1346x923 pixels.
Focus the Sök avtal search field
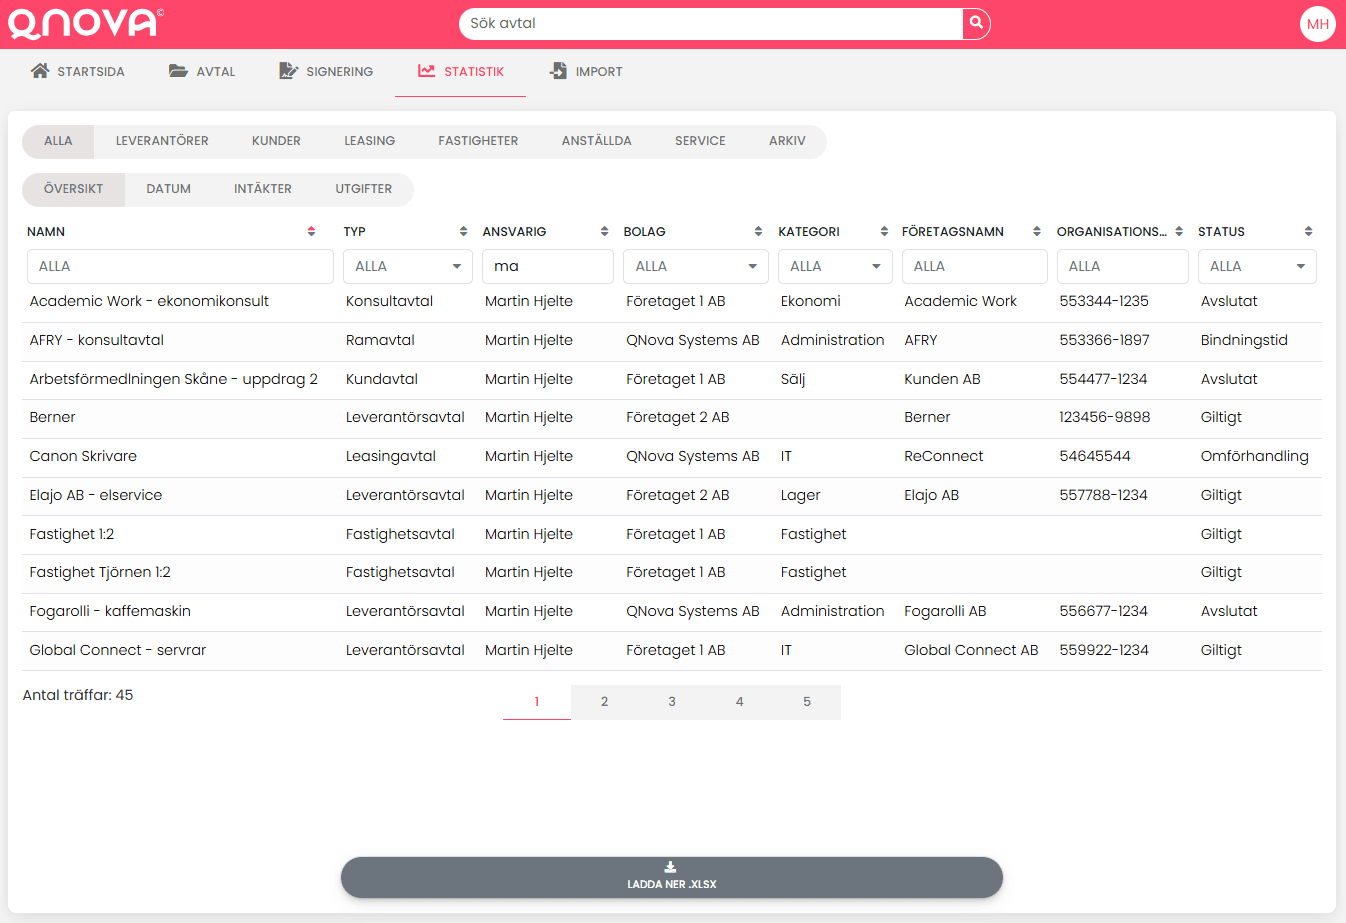(711, 24)
